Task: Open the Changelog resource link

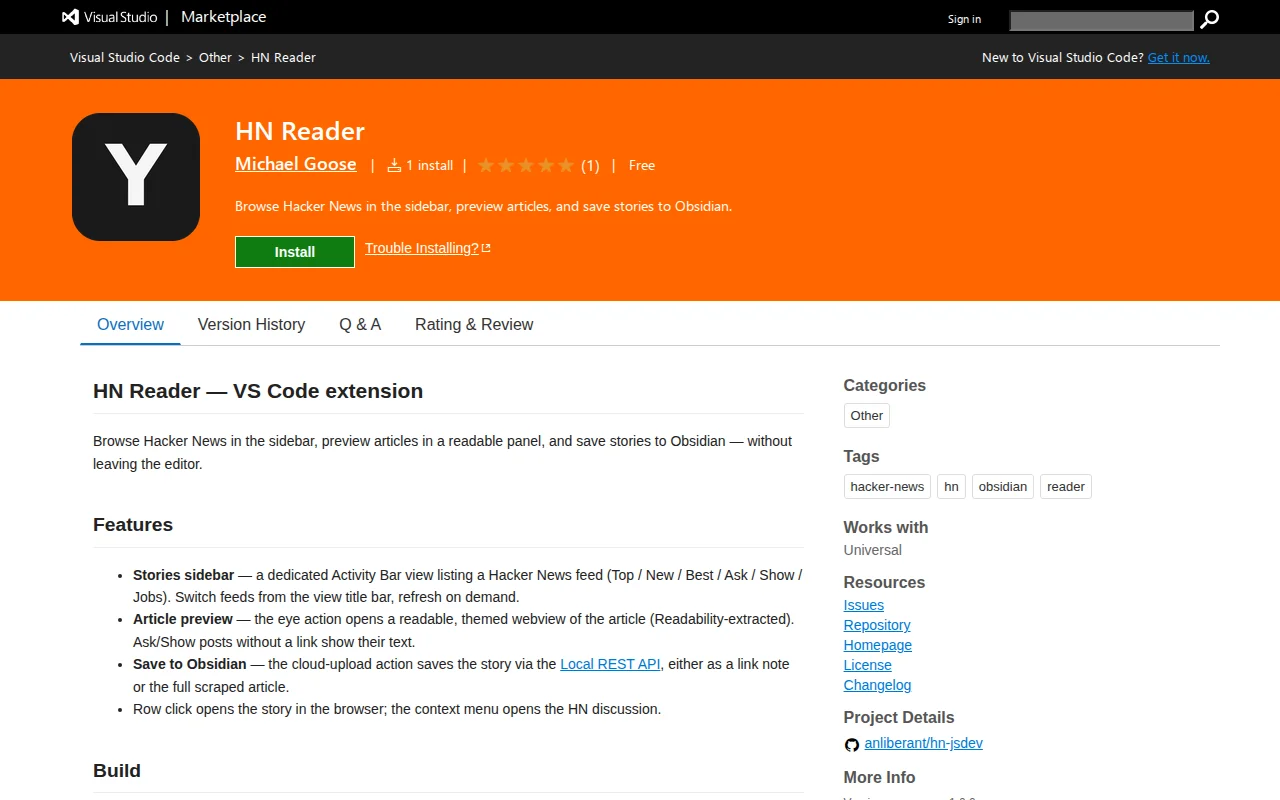Action: coord(878,685)
